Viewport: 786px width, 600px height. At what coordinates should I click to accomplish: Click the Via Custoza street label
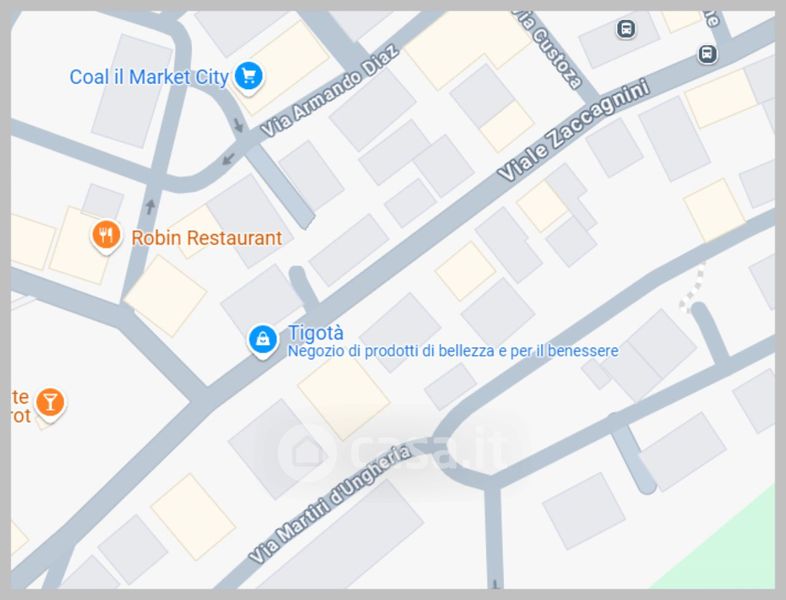coord(550,50)
